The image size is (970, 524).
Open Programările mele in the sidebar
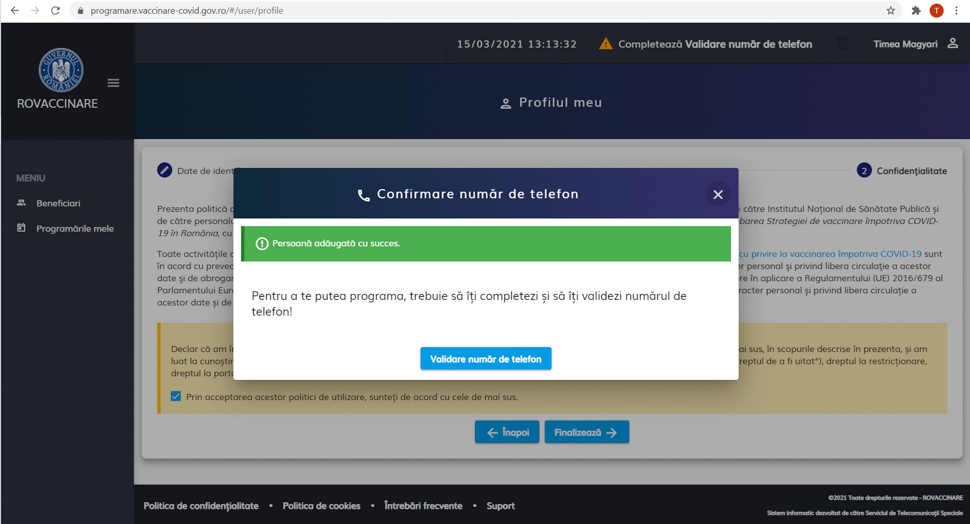74,228
